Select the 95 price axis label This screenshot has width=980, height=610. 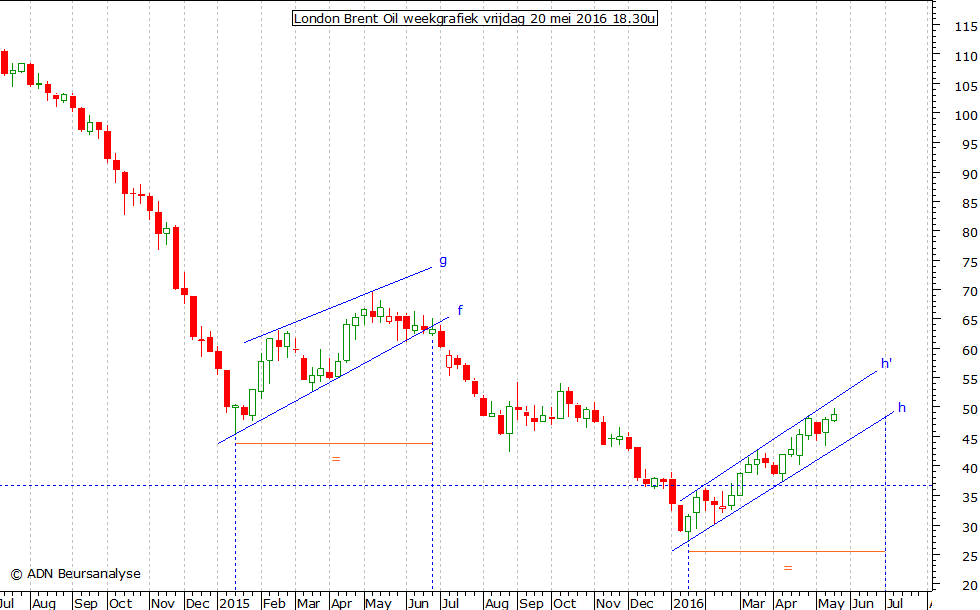(969, 145)
